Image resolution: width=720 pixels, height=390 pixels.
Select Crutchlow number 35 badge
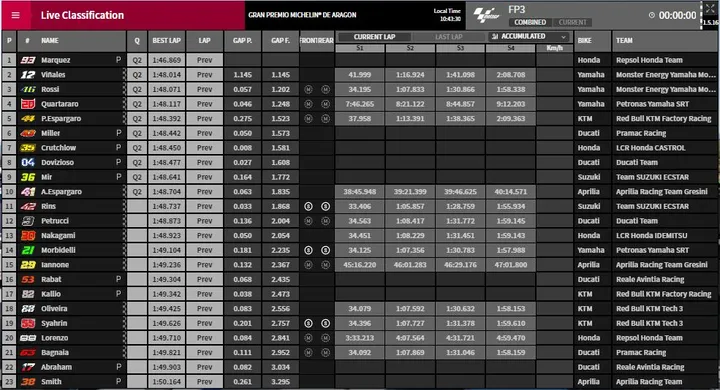[x=28, y=148]
